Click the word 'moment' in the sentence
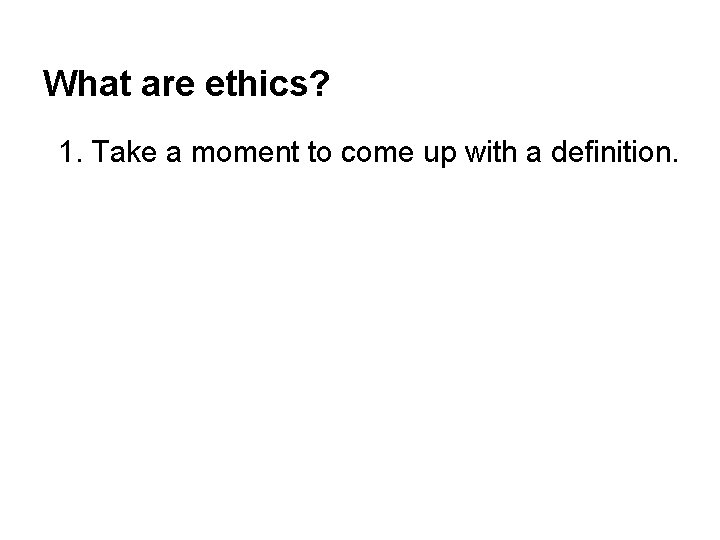 (x=245, y=152)
